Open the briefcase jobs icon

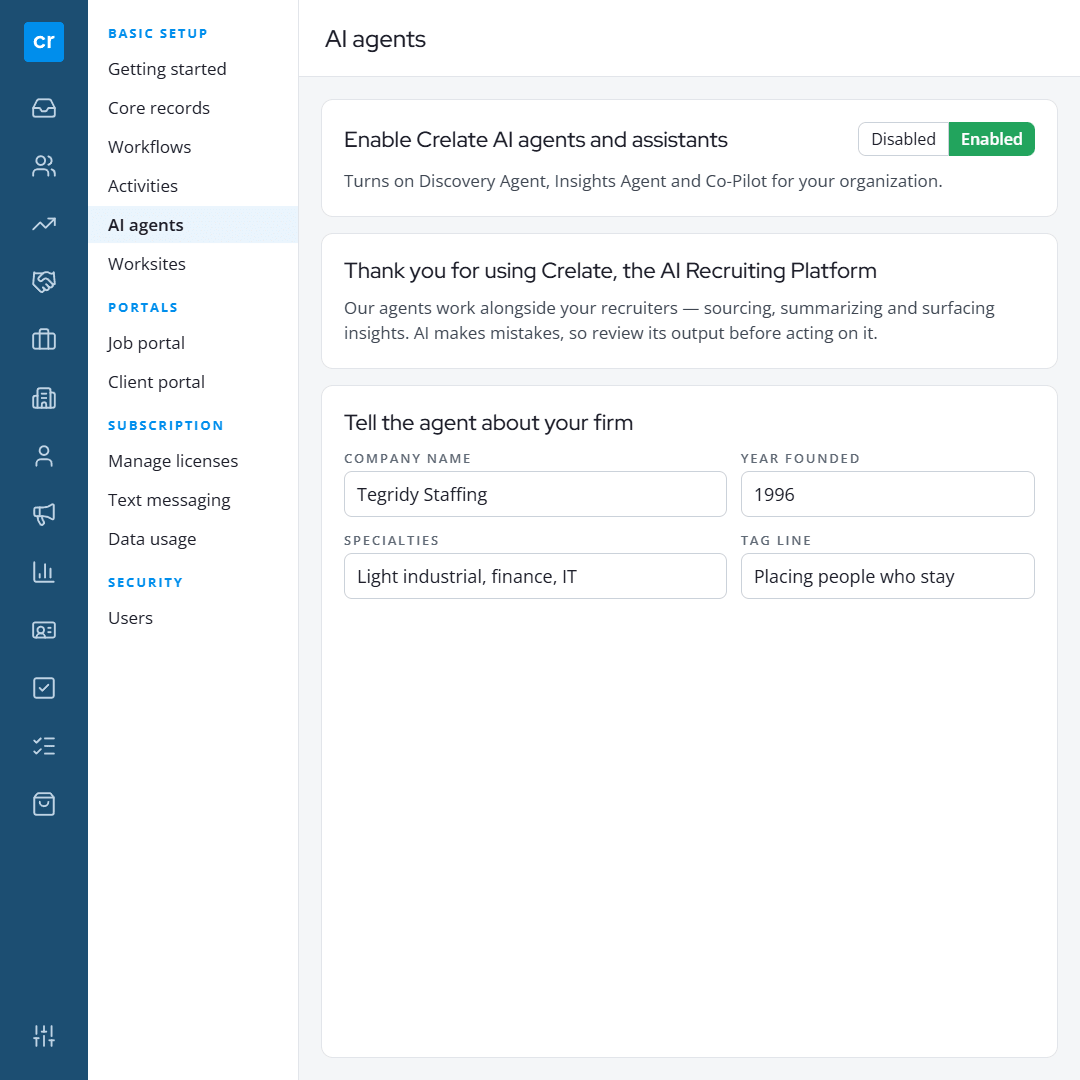click(43, 340)
